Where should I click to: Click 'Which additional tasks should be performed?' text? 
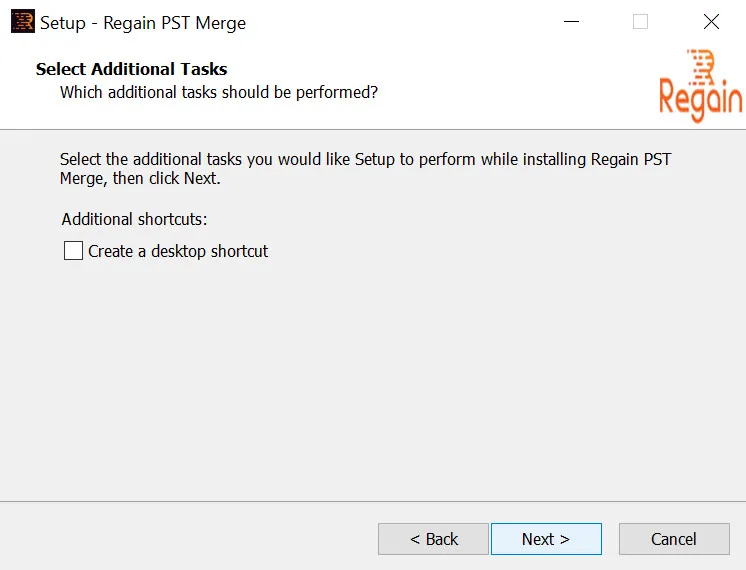(219, 92)
